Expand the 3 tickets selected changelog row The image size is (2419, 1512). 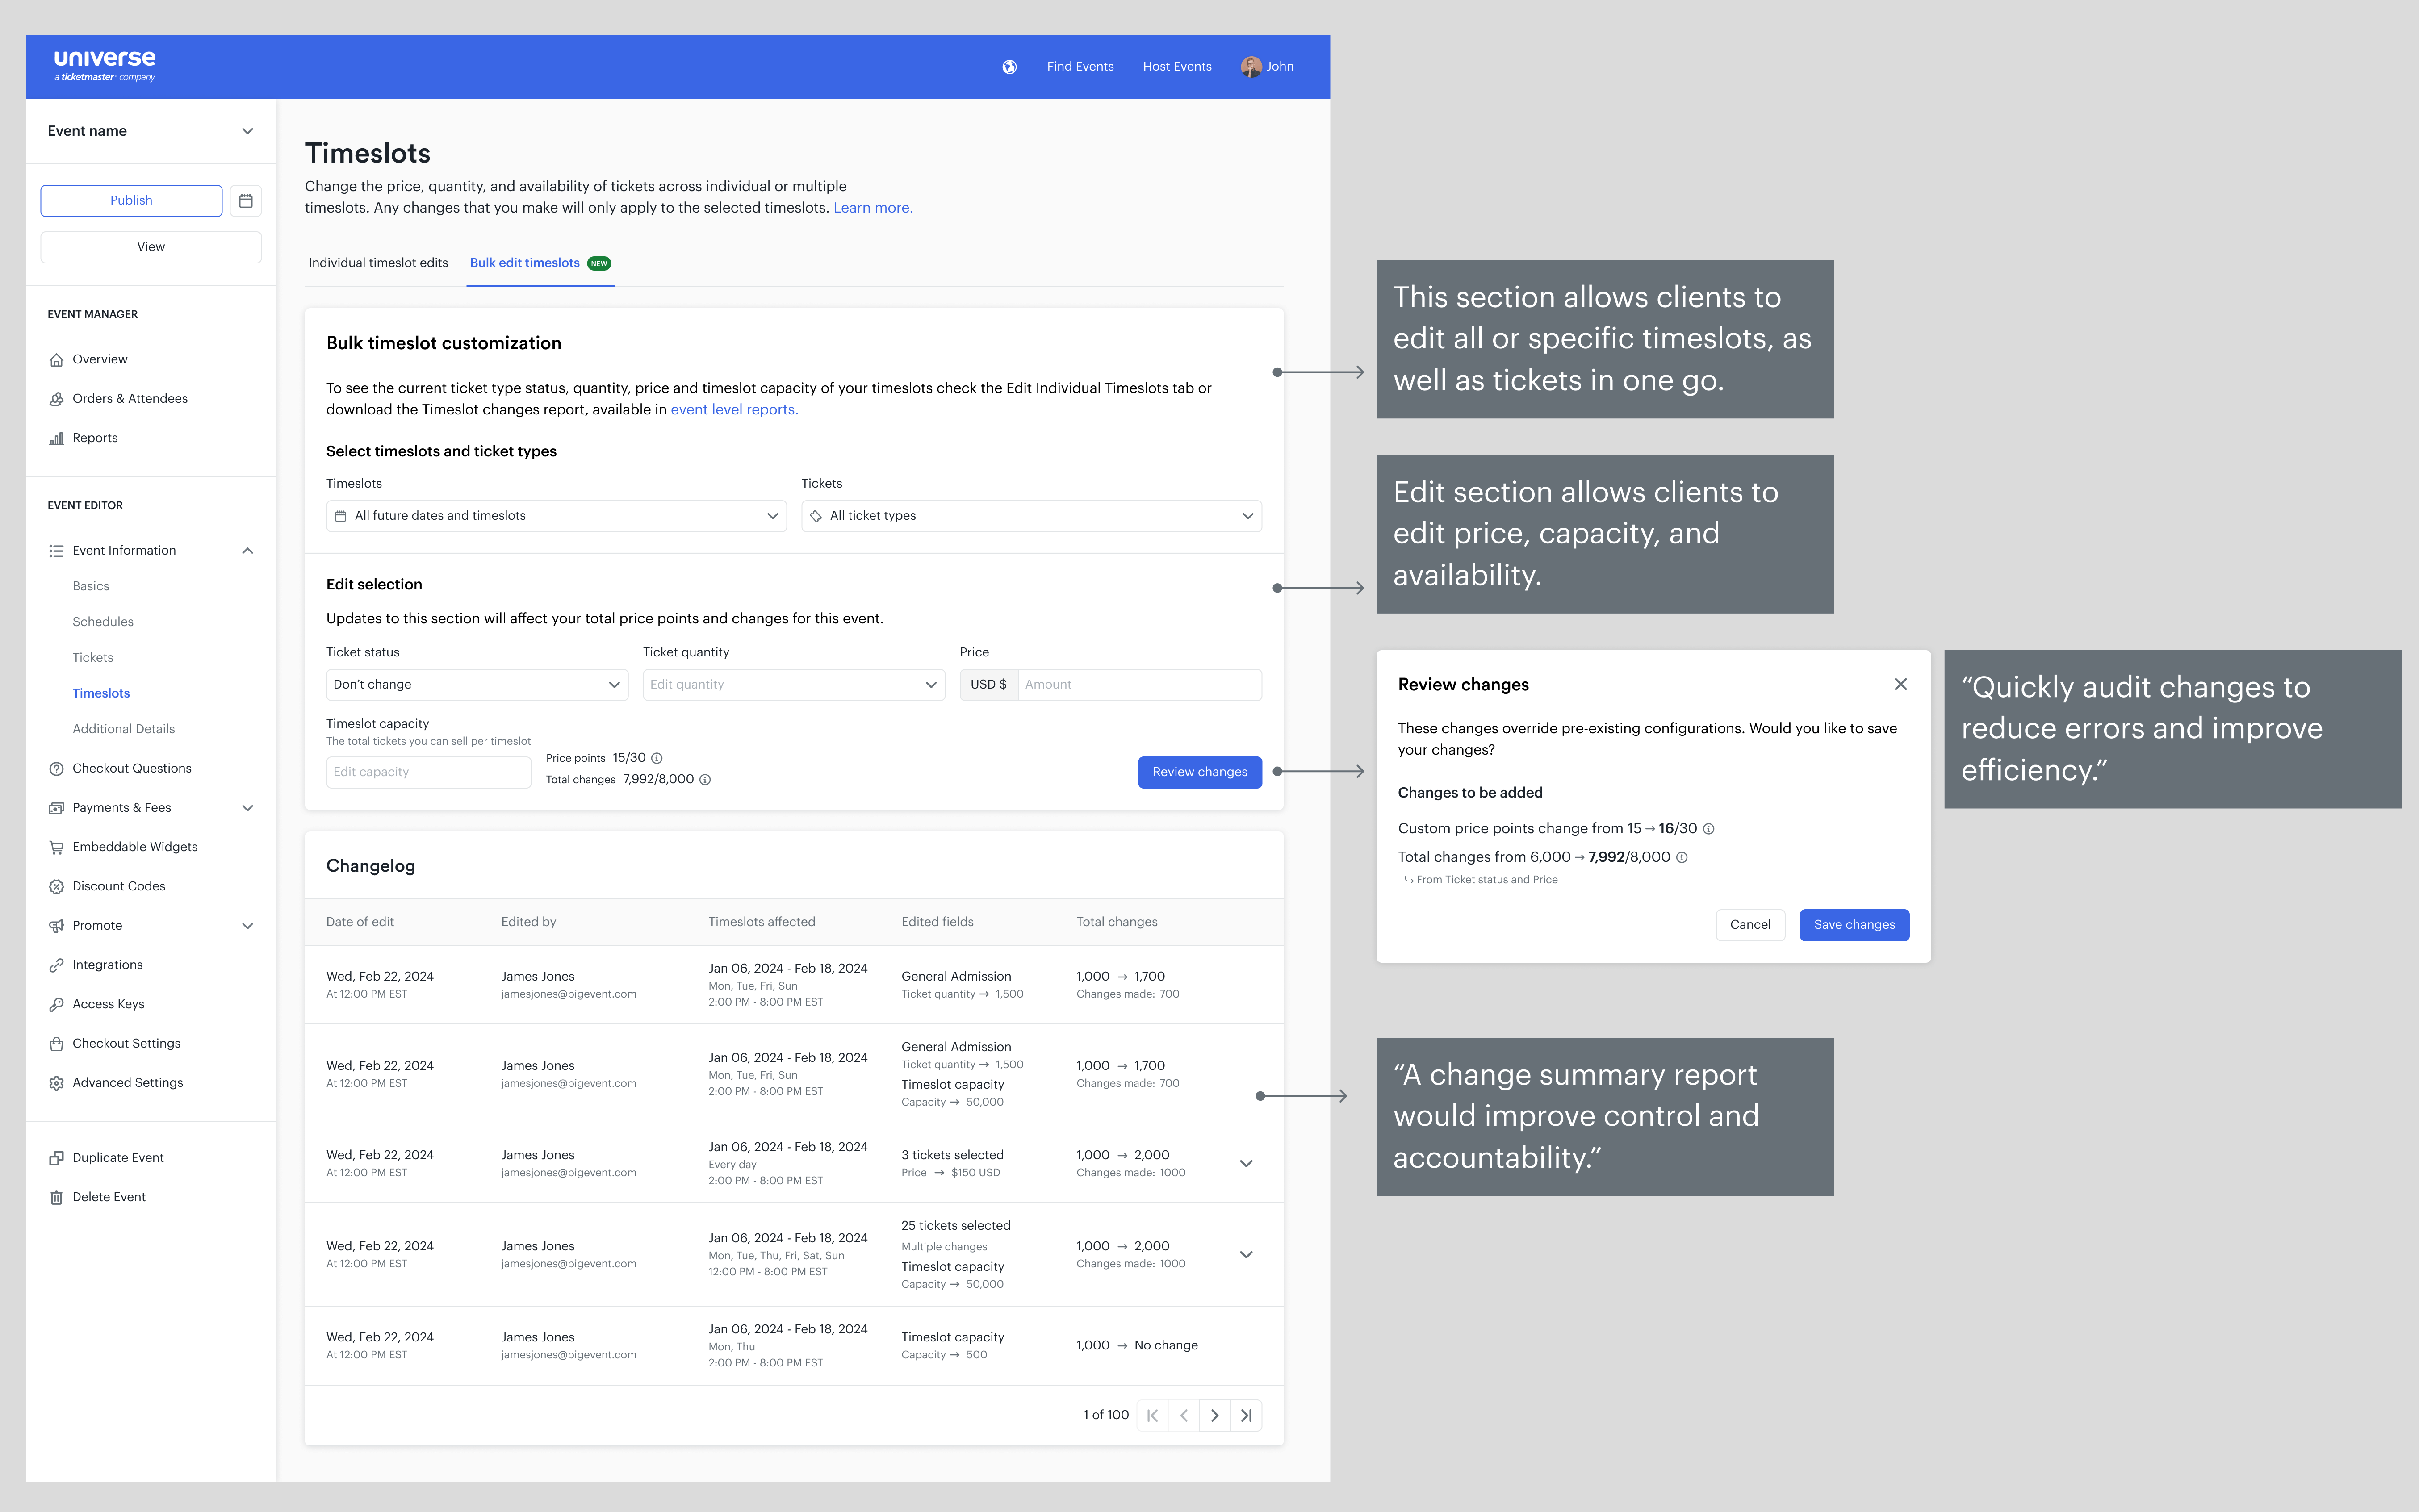point(1246,1163)
